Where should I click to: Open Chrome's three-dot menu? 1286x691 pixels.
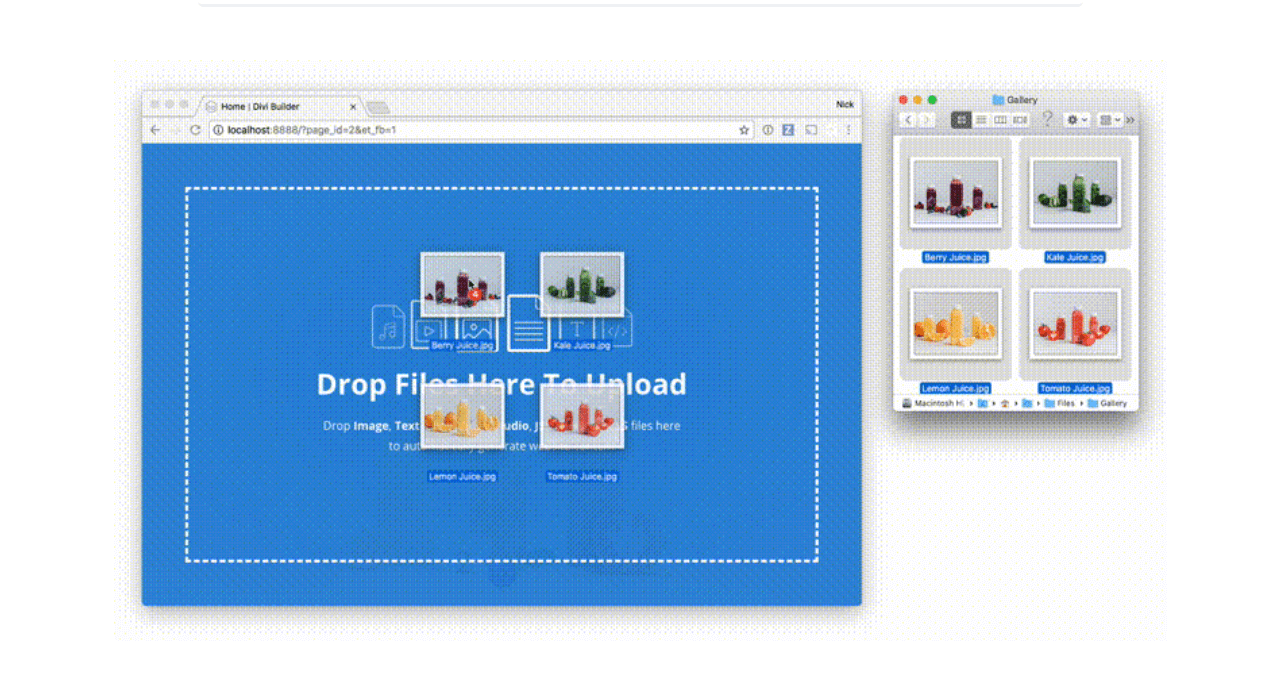(x=849, y=131)
